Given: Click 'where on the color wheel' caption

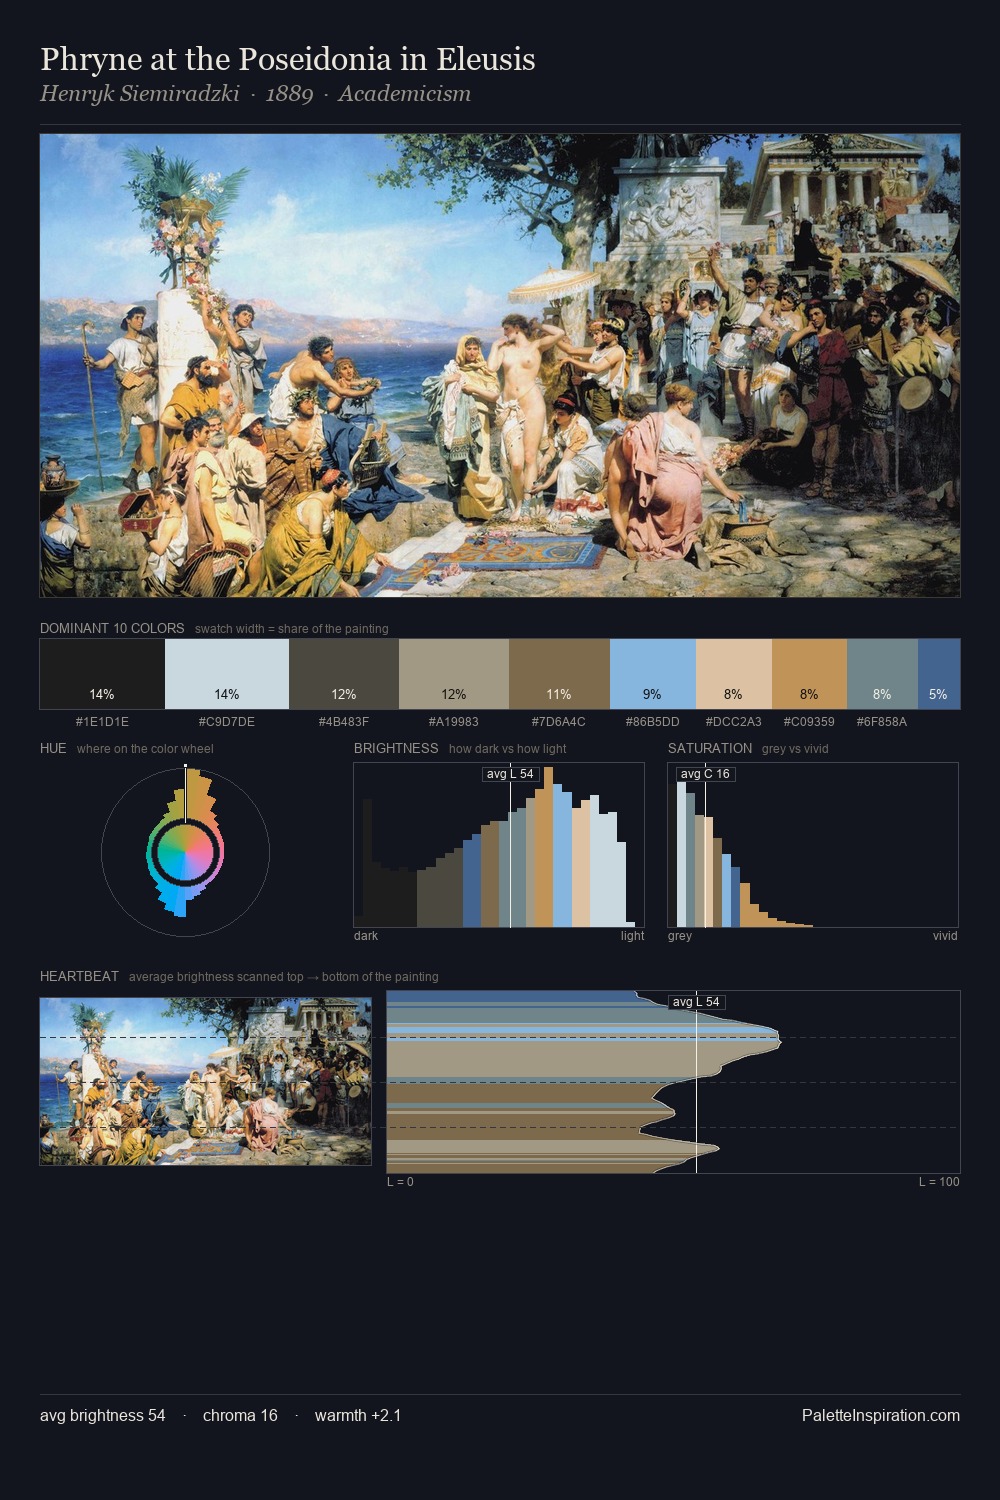Looking at the screenshot, I should [145, 749].
